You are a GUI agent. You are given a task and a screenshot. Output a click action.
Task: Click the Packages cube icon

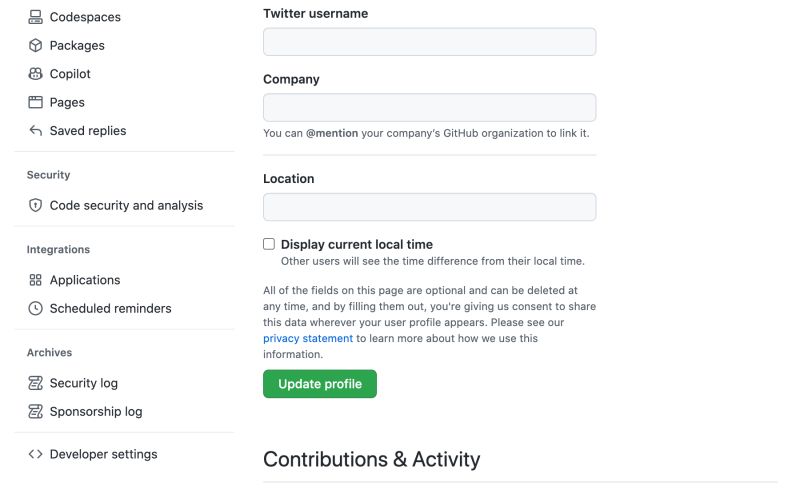35,45
